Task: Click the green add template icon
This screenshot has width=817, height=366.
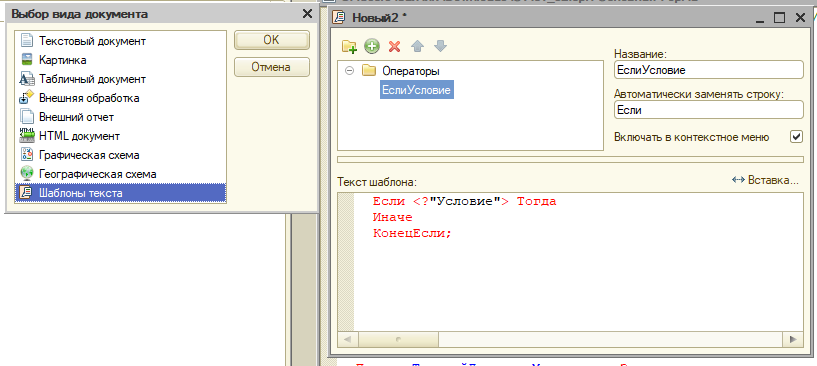Action: pyautogui.click(x=371, y=46)
